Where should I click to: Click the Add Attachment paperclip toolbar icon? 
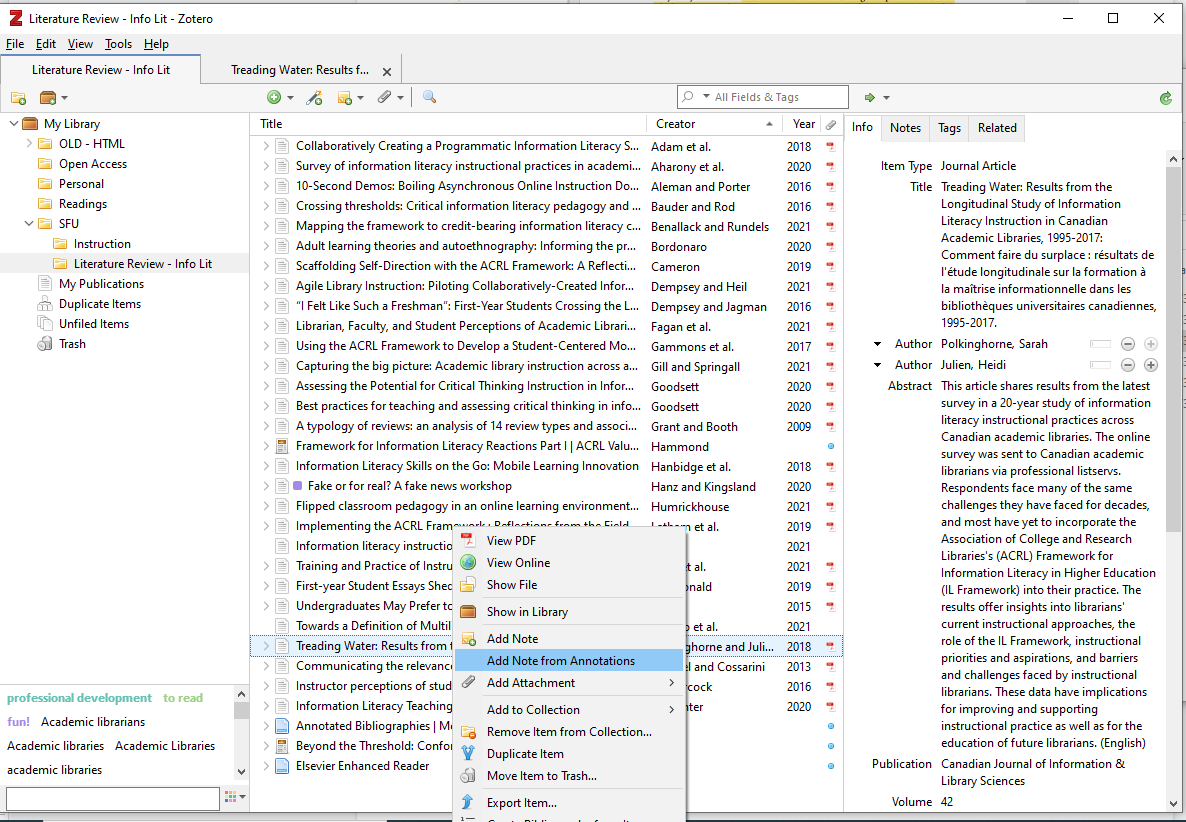tap(386, 97)
